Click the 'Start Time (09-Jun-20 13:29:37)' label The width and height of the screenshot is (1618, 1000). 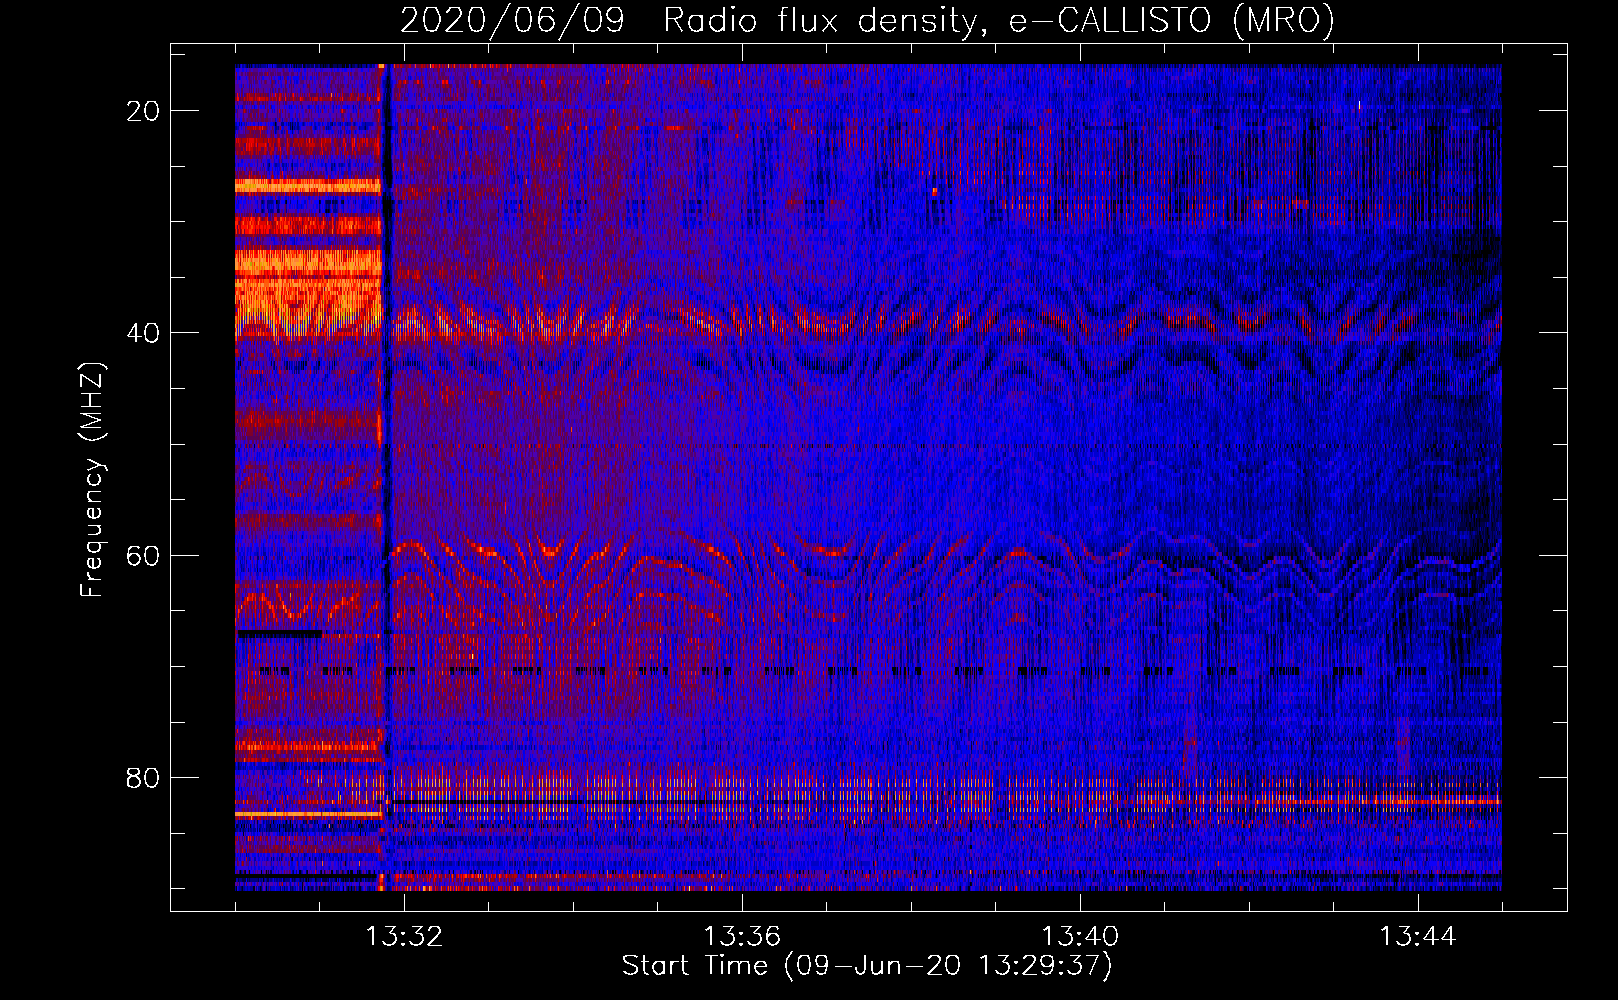point(867,966)
